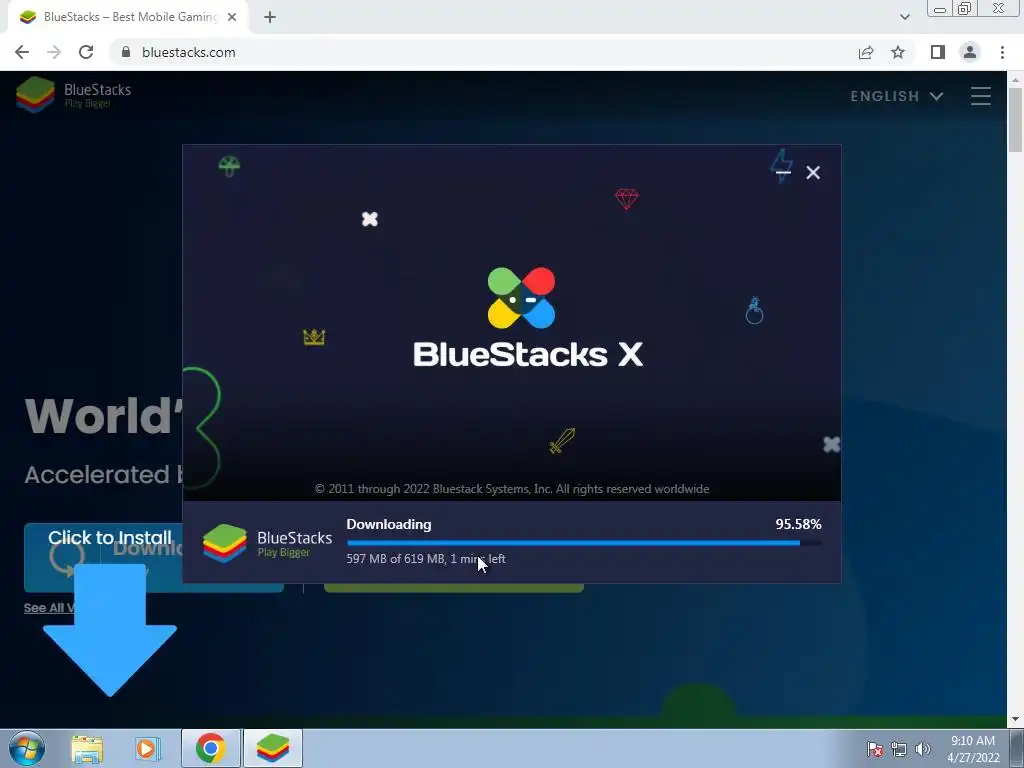
Task: Click the BlueStacks X four-petal logo
Action: [x=521, y=298]
